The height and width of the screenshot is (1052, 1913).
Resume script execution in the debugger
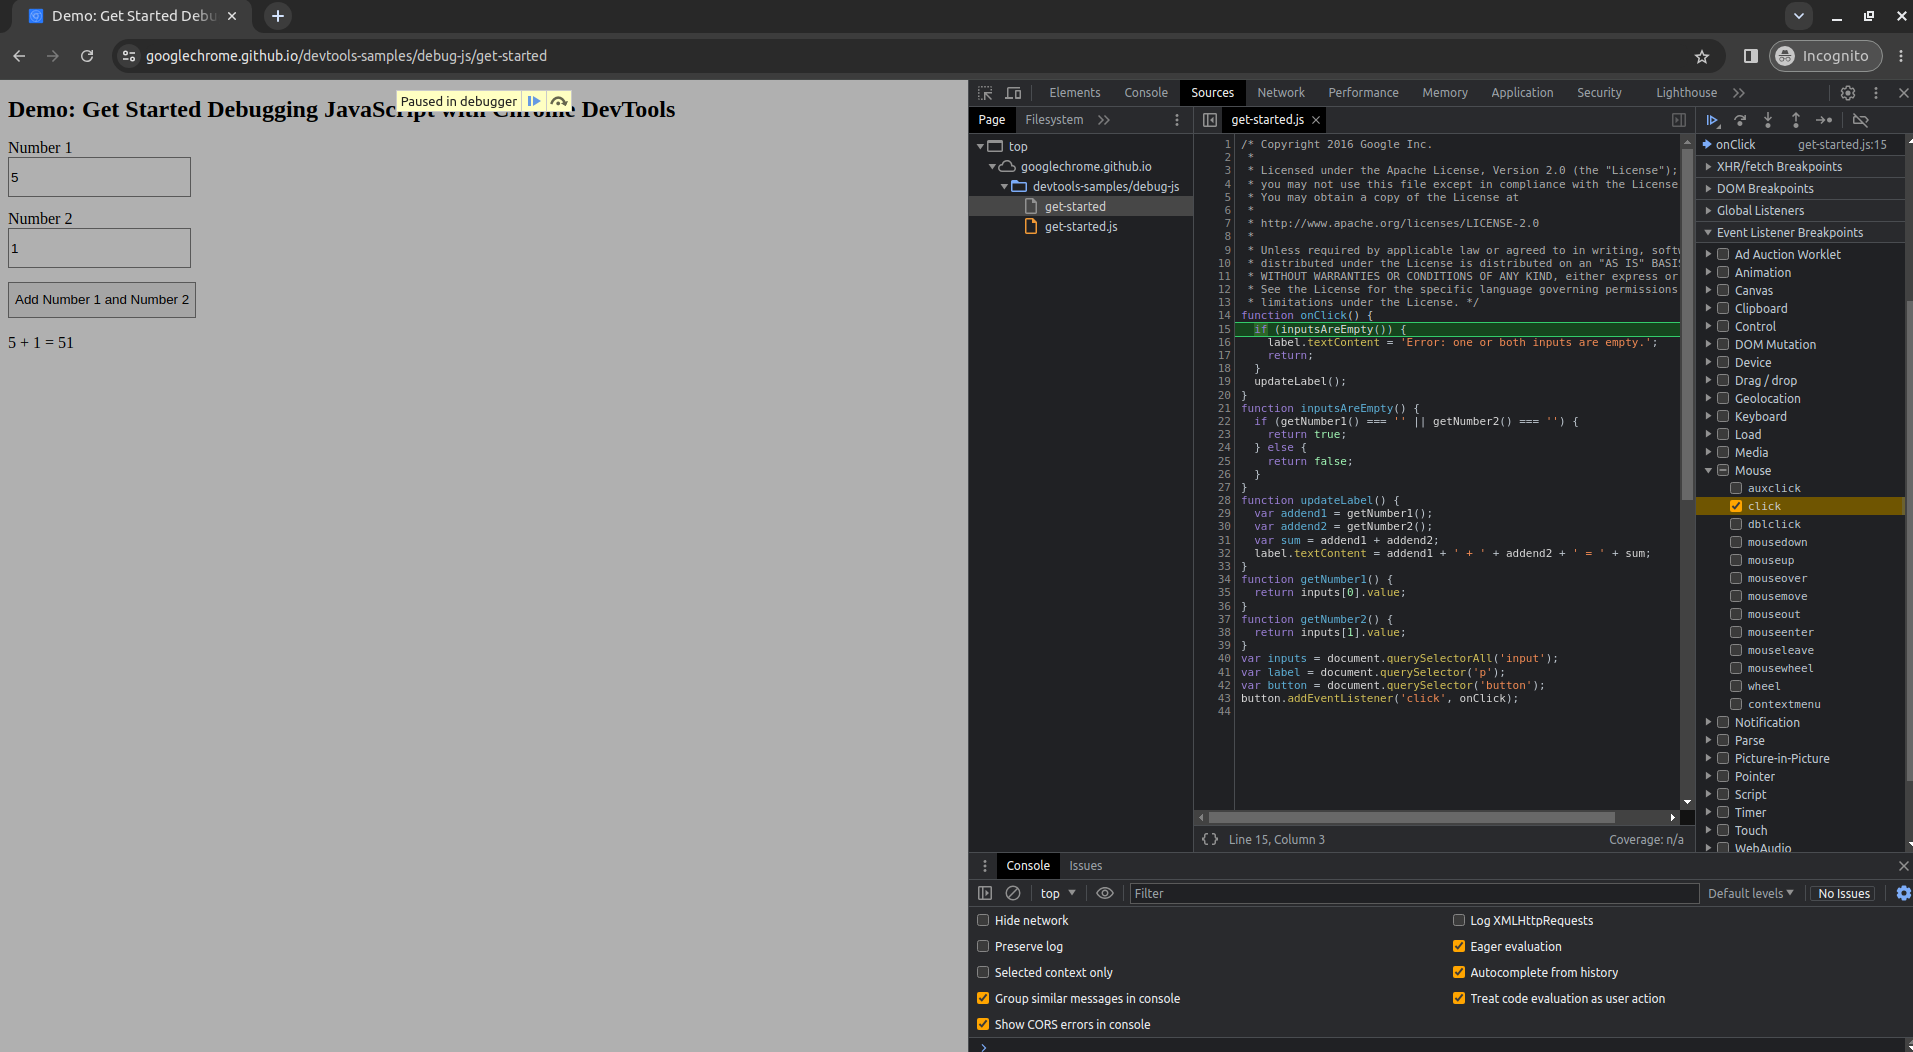tap(1712, 120)
